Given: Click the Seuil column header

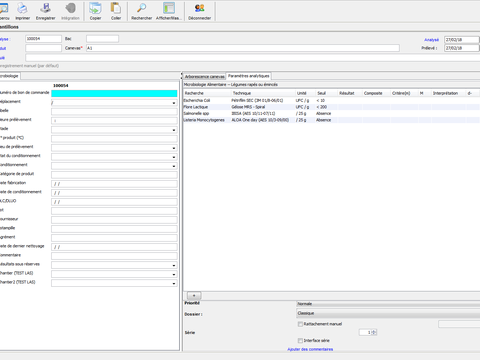Looking at the screenshot, I should pyautogui.click(x=326, y=93).
